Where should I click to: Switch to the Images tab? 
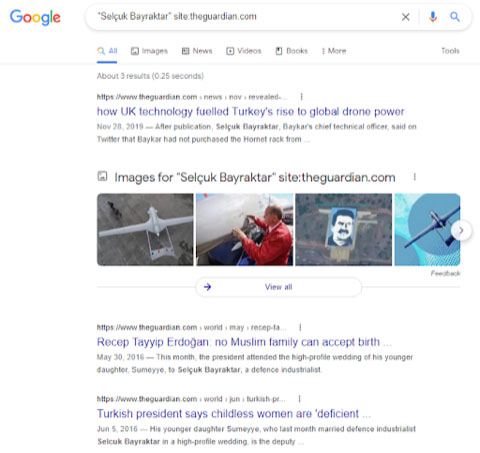pyautogui.click(x=149, y=51)
